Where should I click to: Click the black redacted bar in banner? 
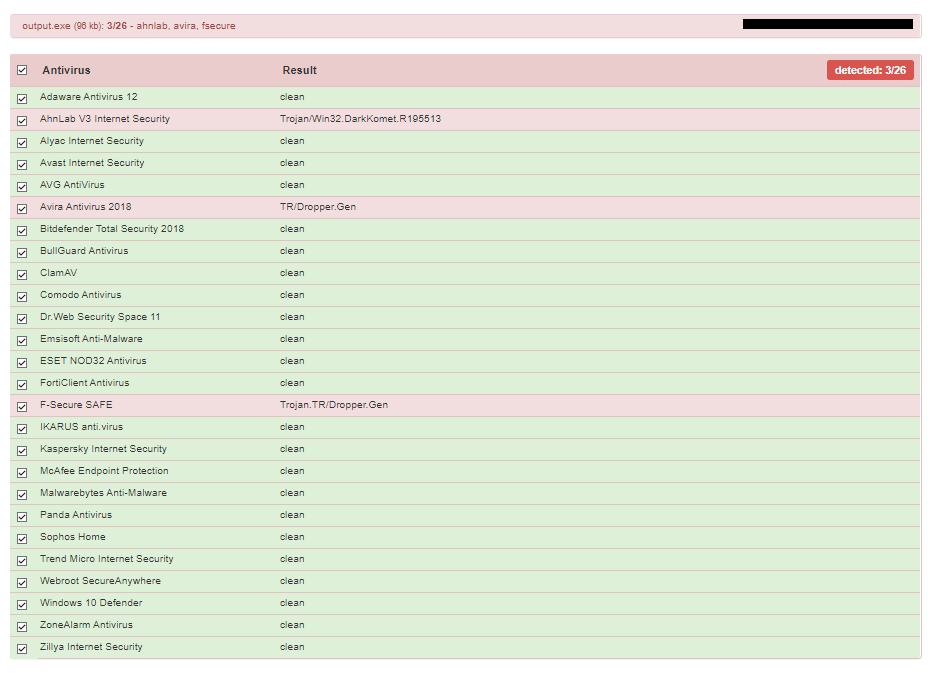[x=828, y=24]
